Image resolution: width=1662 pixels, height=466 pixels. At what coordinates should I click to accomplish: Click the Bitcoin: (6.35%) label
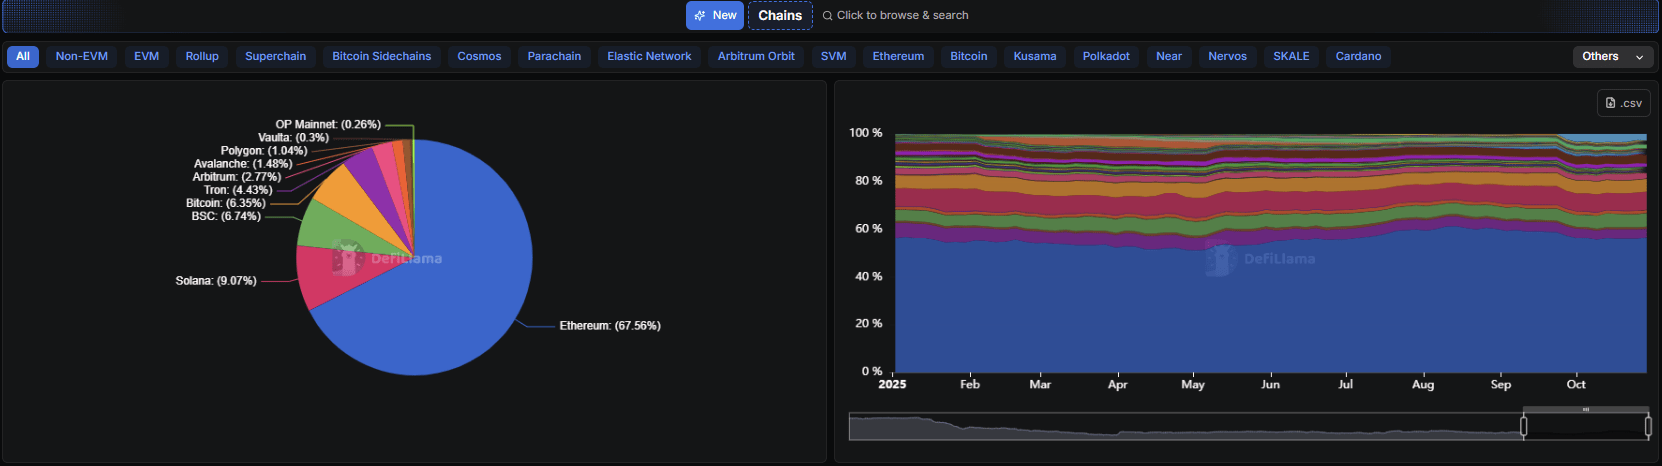[225, 203]
